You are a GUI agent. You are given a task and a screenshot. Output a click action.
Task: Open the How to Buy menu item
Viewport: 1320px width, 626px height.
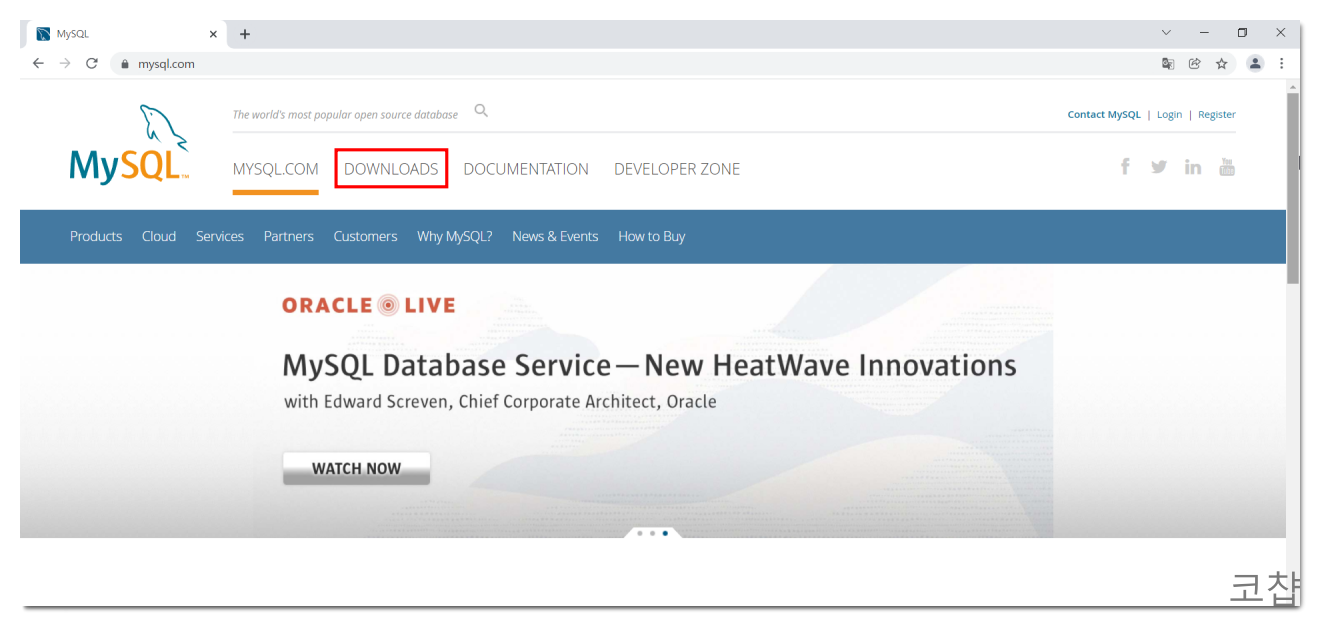coord(651,236)
